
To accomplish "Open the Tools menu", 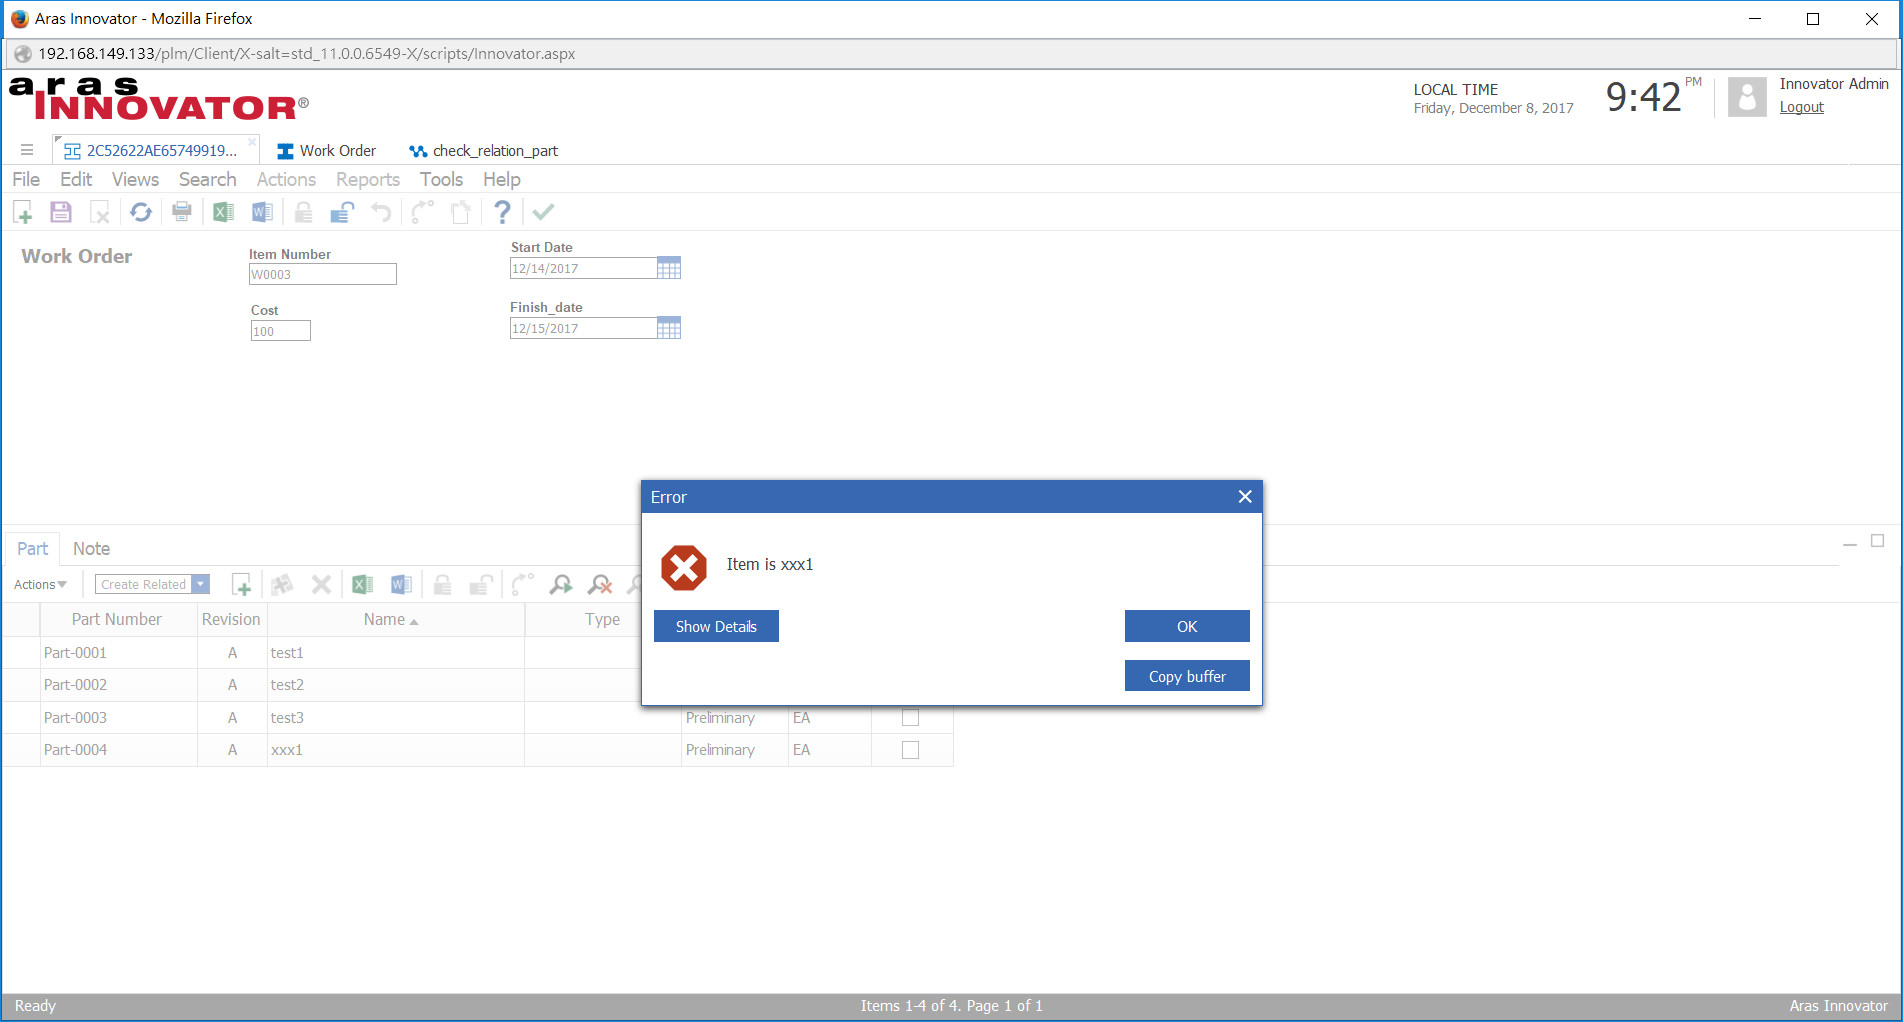I will click(x=441, y=179).
